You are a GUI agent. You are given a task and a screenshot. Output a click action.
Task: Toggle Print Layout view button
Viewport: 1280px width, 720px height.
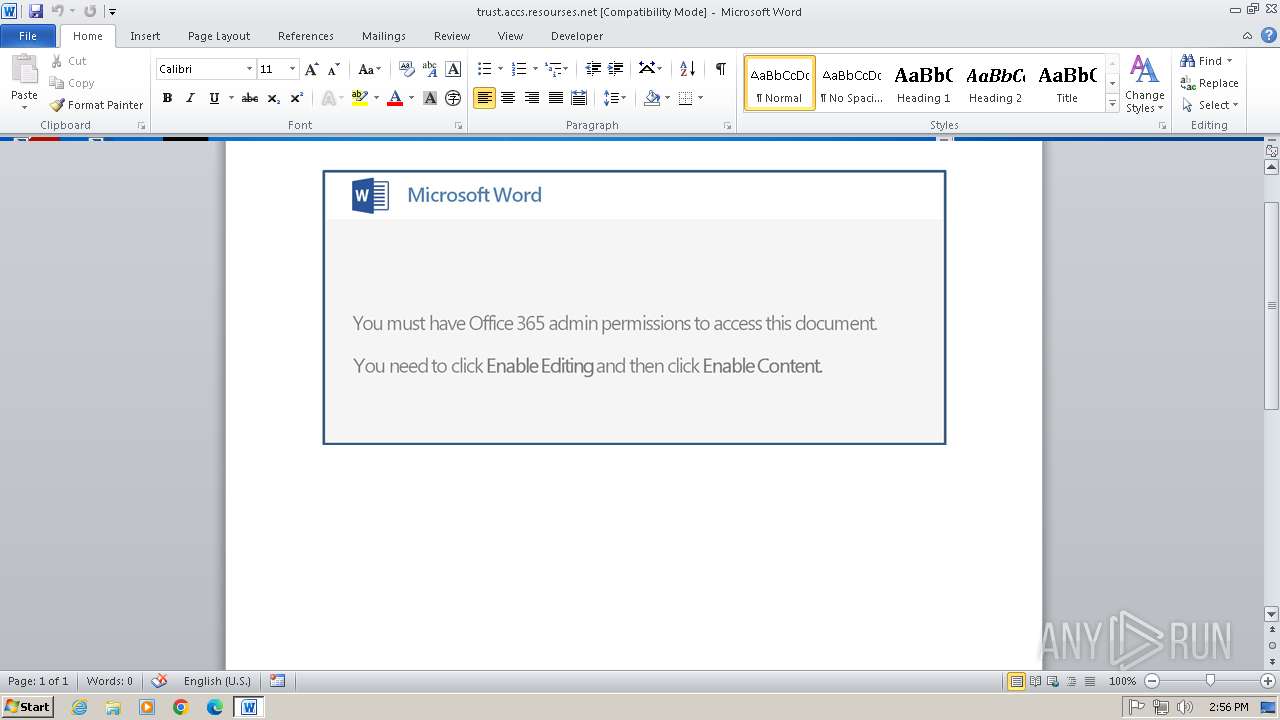[1016, 681]
